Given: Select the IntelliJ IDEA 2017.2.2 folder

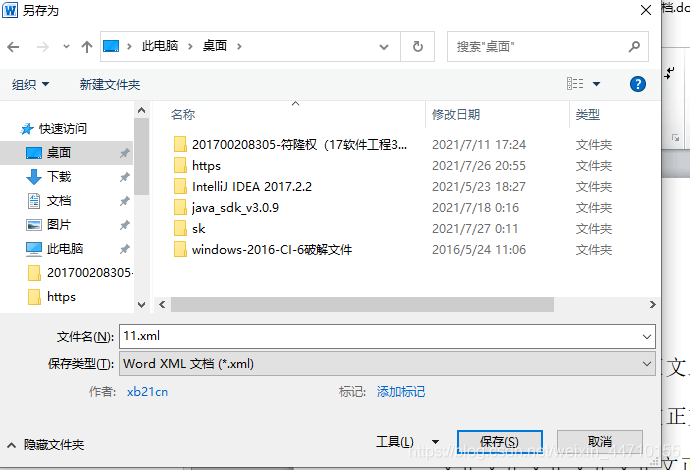Looking at the screenshot, I should 252,187.
